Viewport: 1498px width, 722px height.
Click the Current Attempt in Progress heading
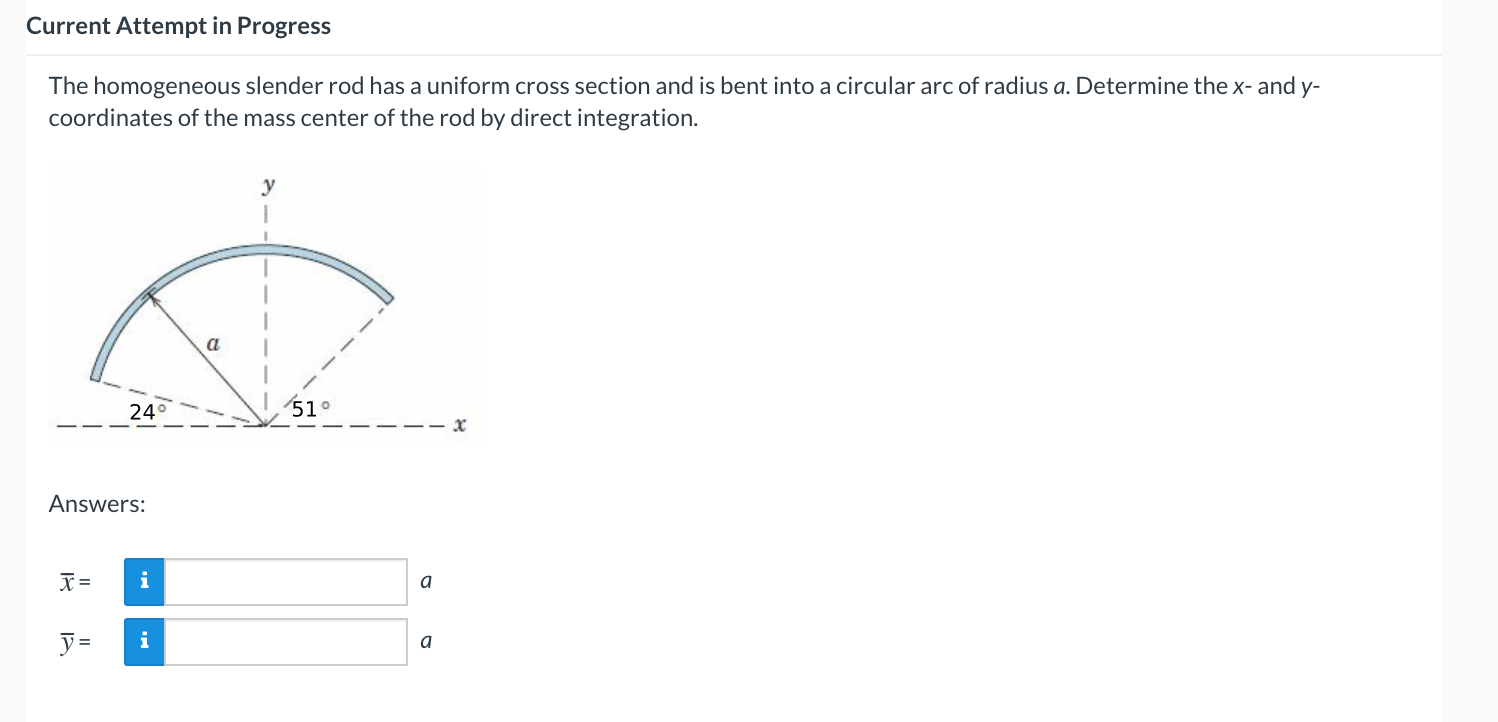pos(178,27)
